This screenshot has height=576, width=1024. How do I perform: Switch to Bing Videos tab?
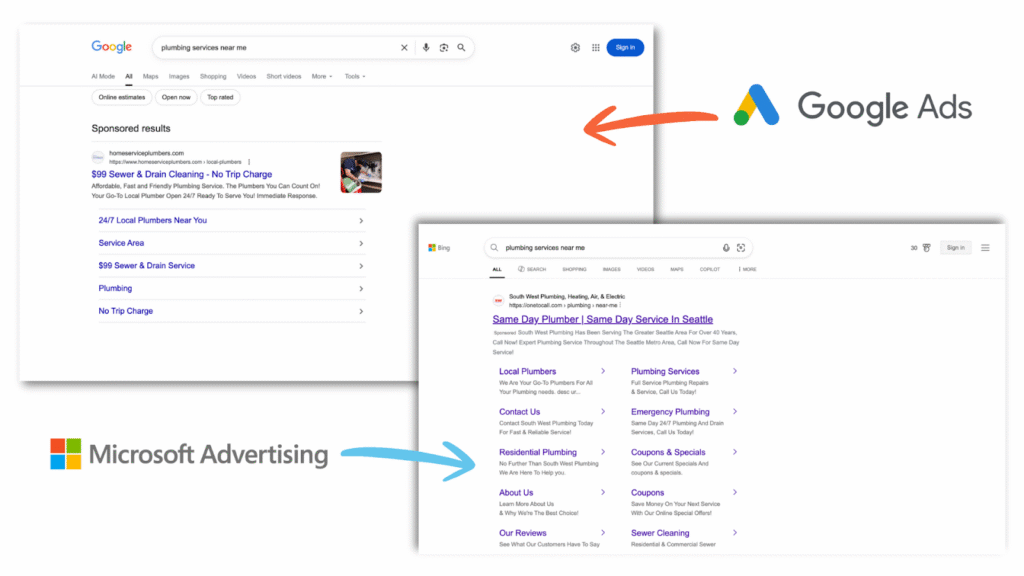(x=645, y=269)
